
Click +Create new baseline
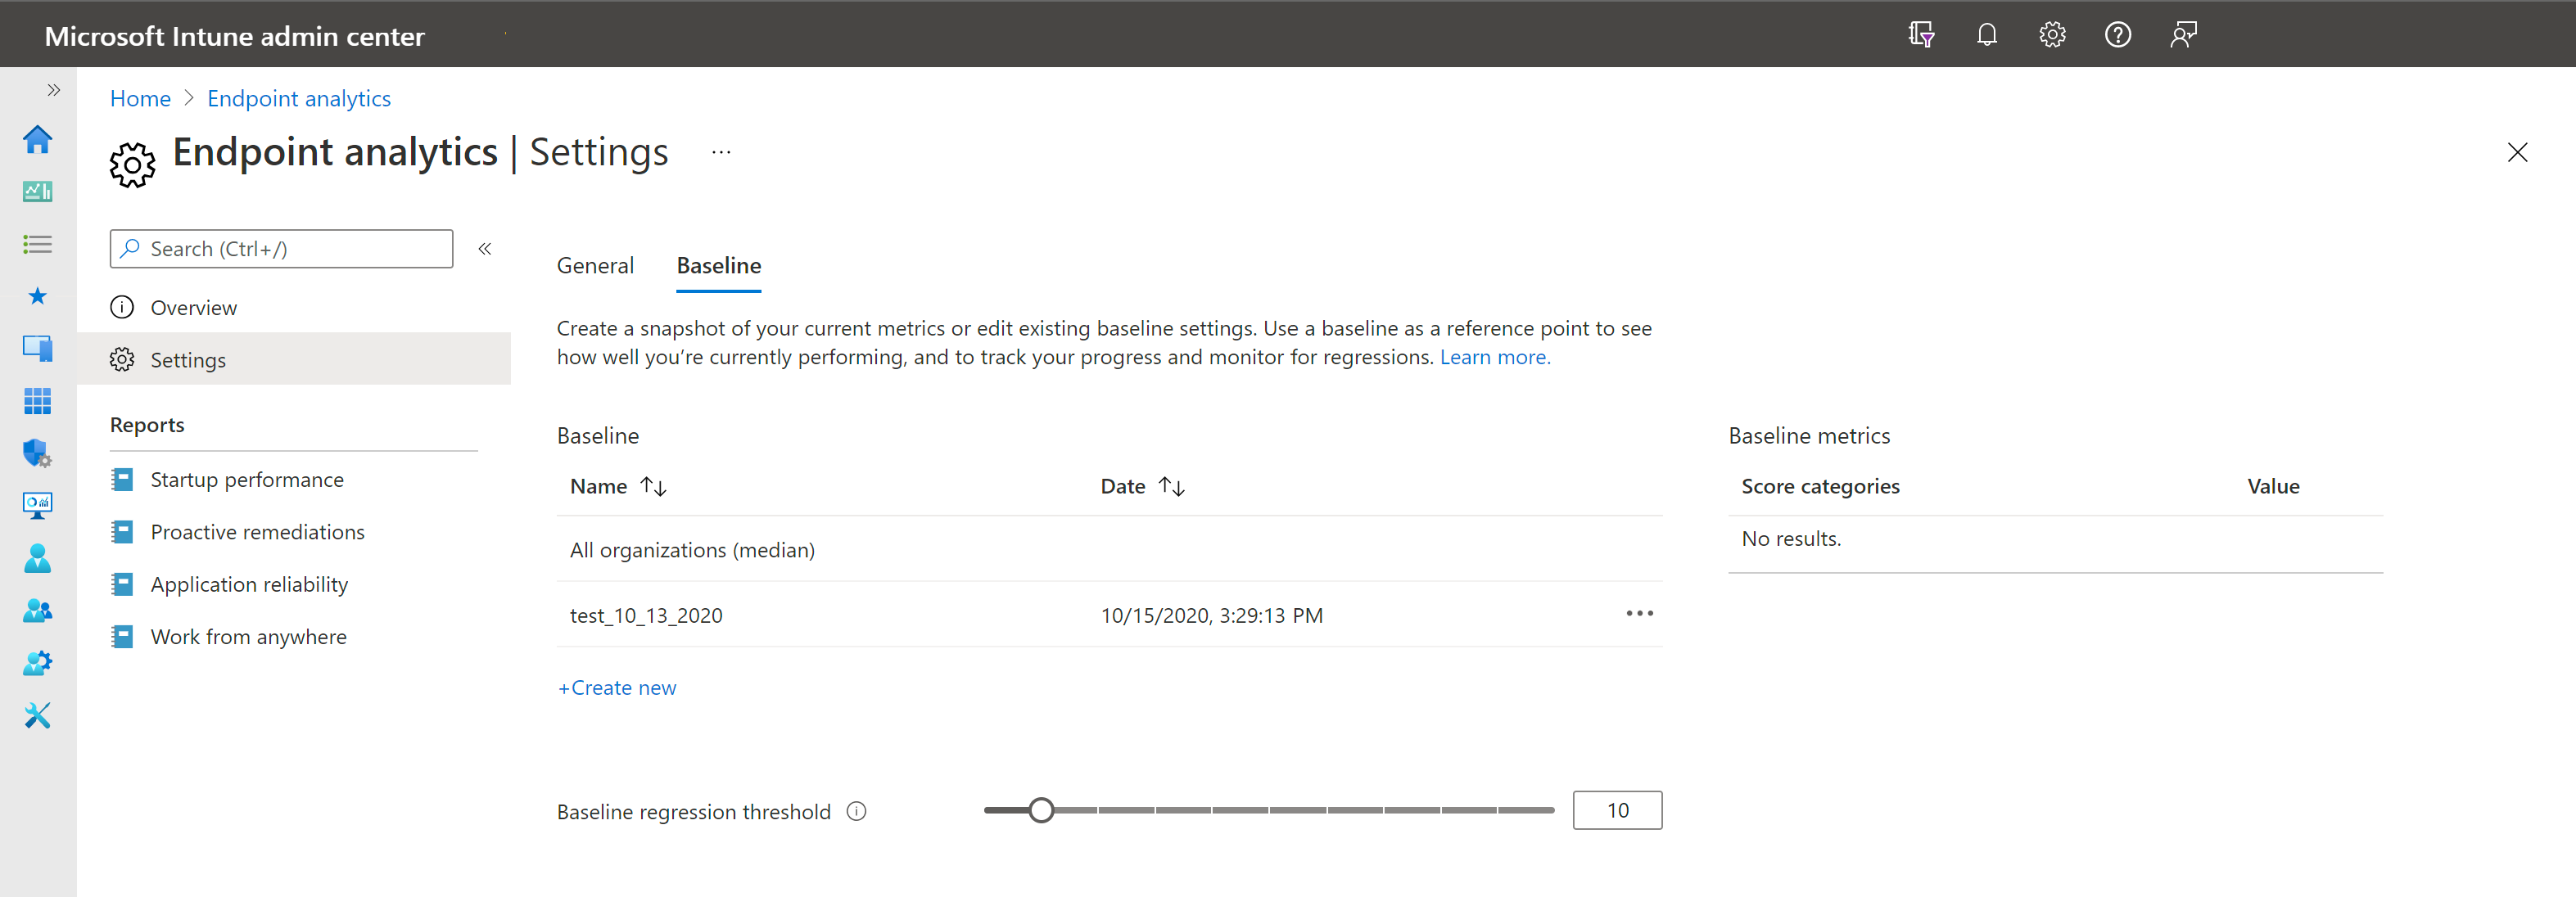coord(617,688)
